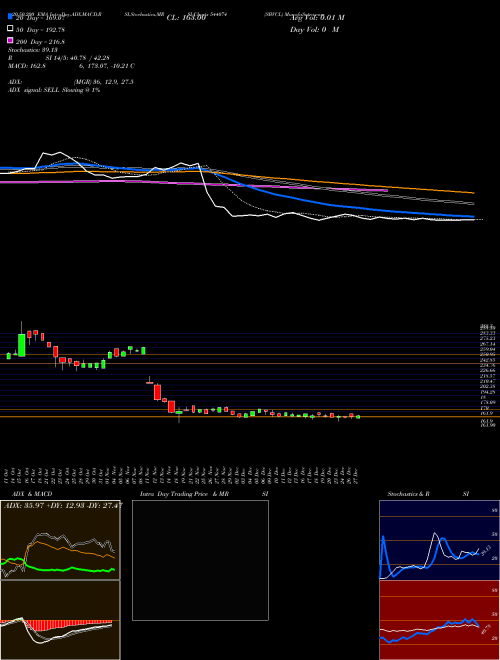500x660 pixels.
Task: Select the '50 Day = 192.78' legend text
Action: tap(40, 29)
